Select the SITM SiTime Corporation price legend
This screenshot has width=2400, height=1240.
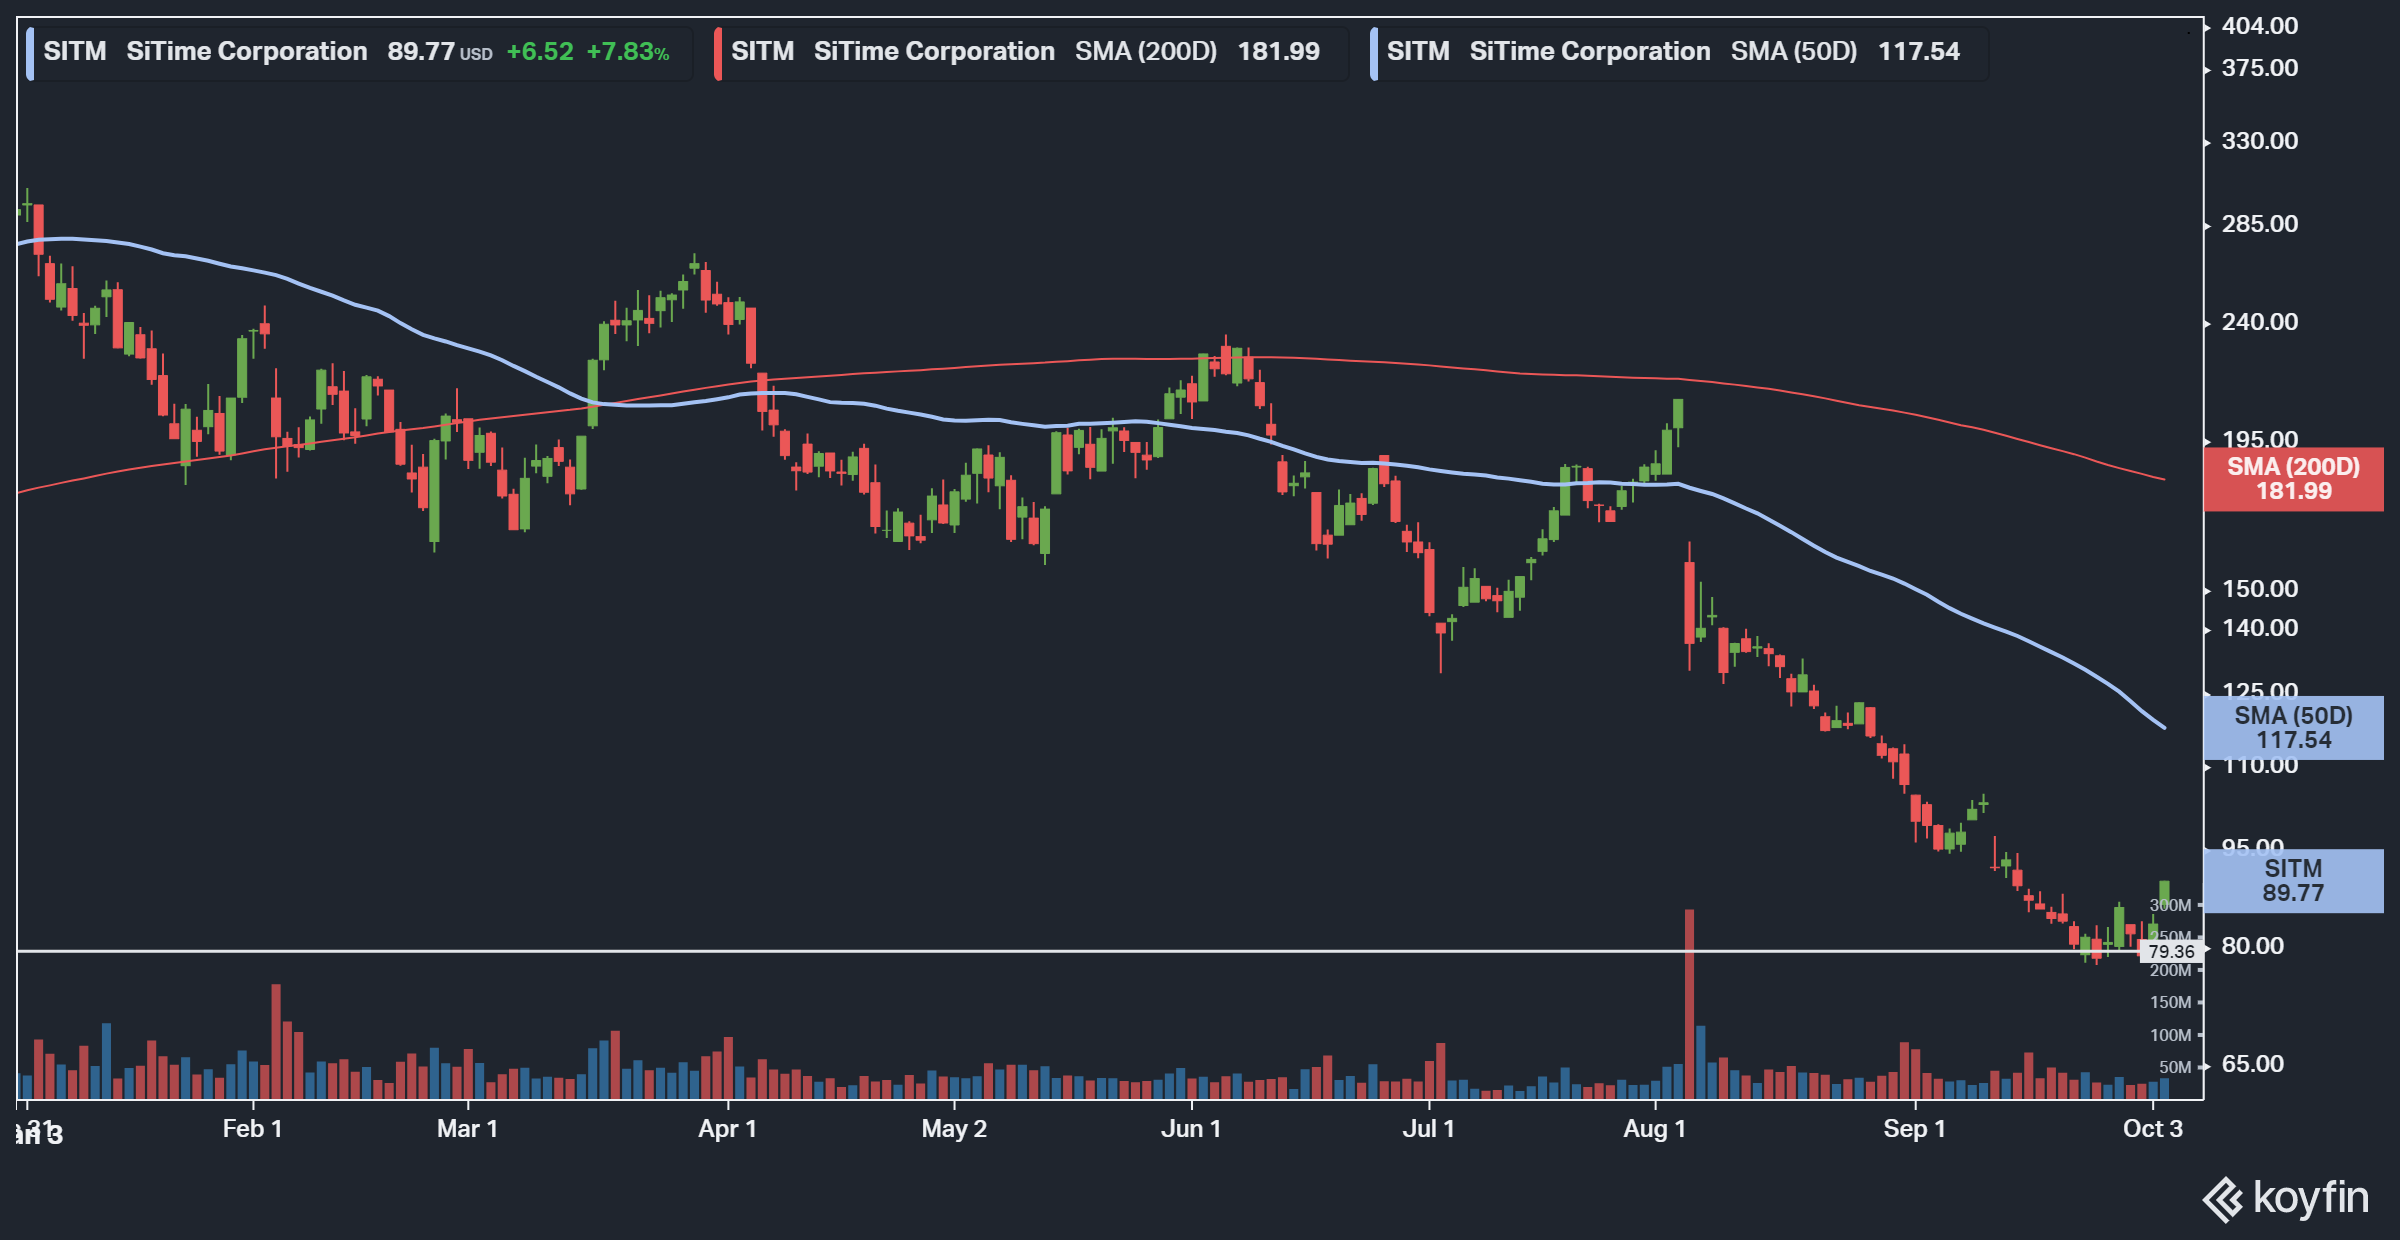click(x=356, y=52)
